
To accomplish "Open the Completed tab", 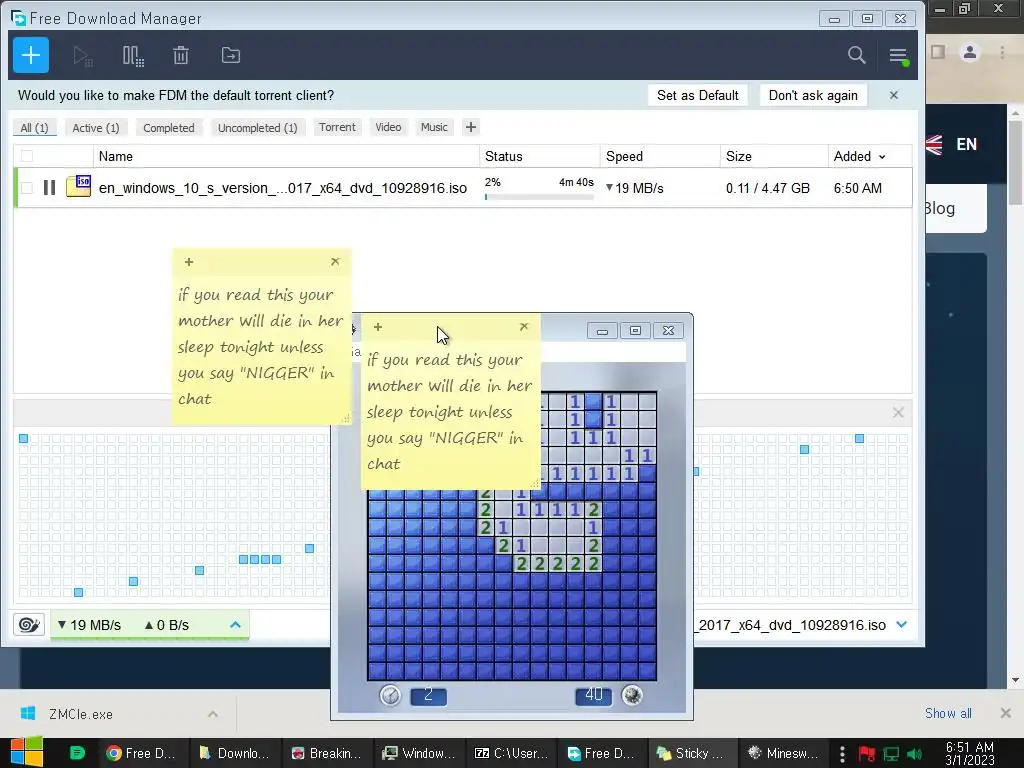I will click(169, 127).
